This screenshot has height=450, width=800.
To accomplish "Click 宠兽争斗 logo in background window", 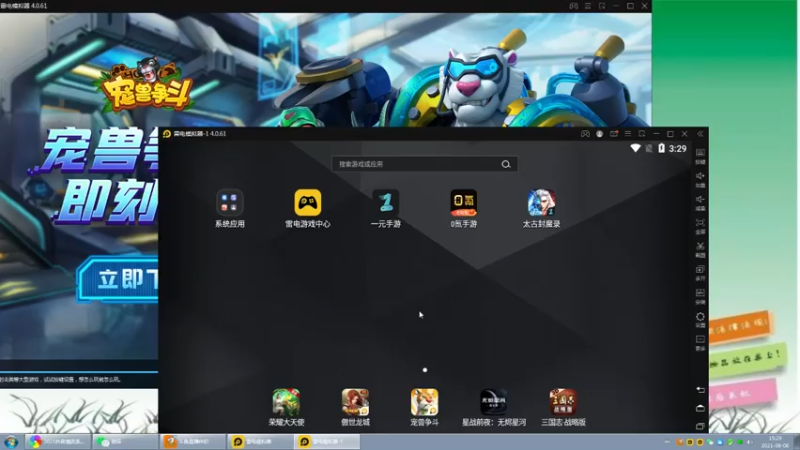I will [x=146, y=84].
